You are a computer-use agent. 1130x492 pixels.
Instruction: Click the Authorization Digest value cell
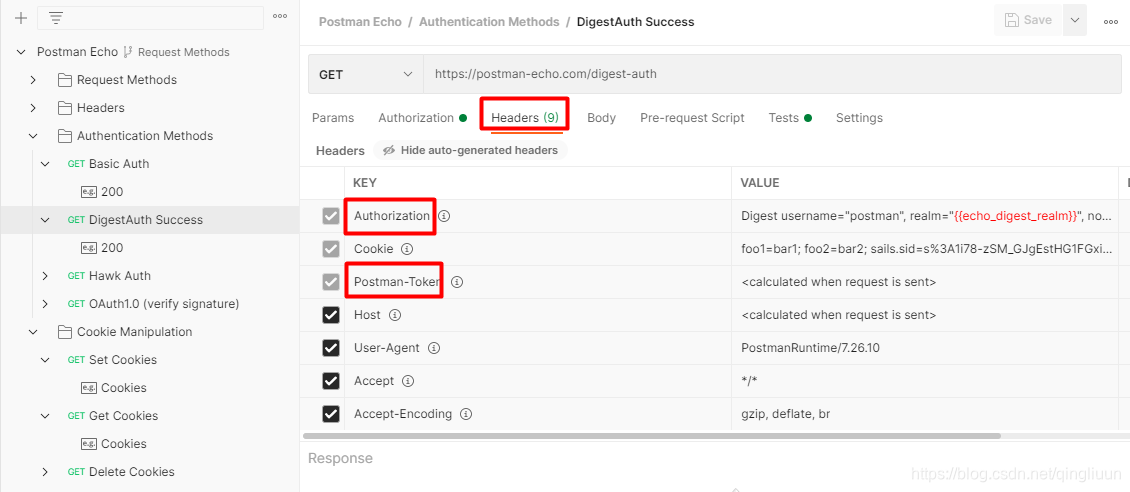click(x=925, y=215)
